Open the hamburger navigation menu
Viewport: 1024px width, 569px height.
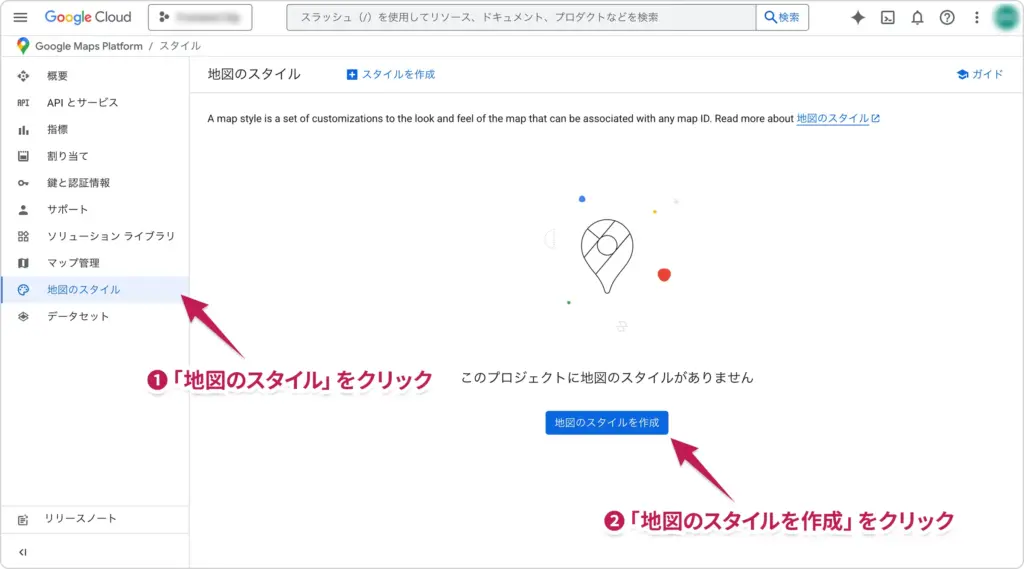[20, 18]
